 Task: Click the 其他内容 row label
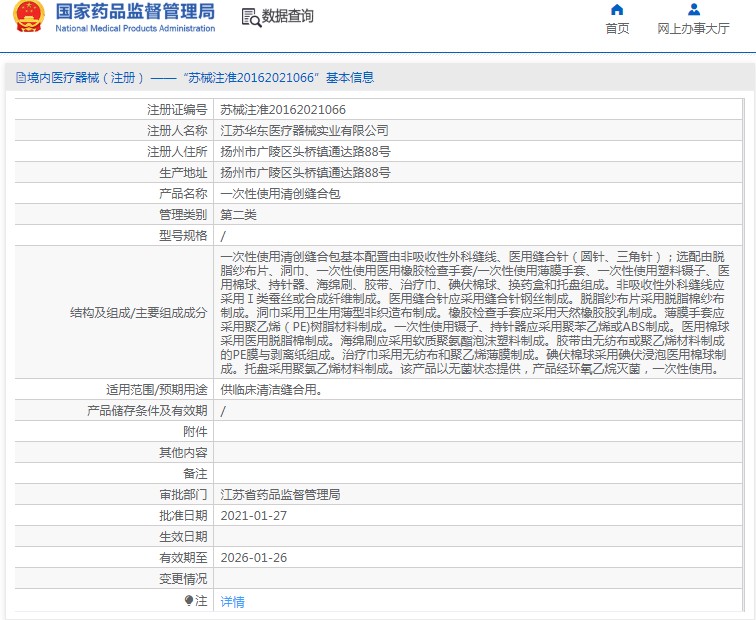pyautogui.click(x=183, y=453)
